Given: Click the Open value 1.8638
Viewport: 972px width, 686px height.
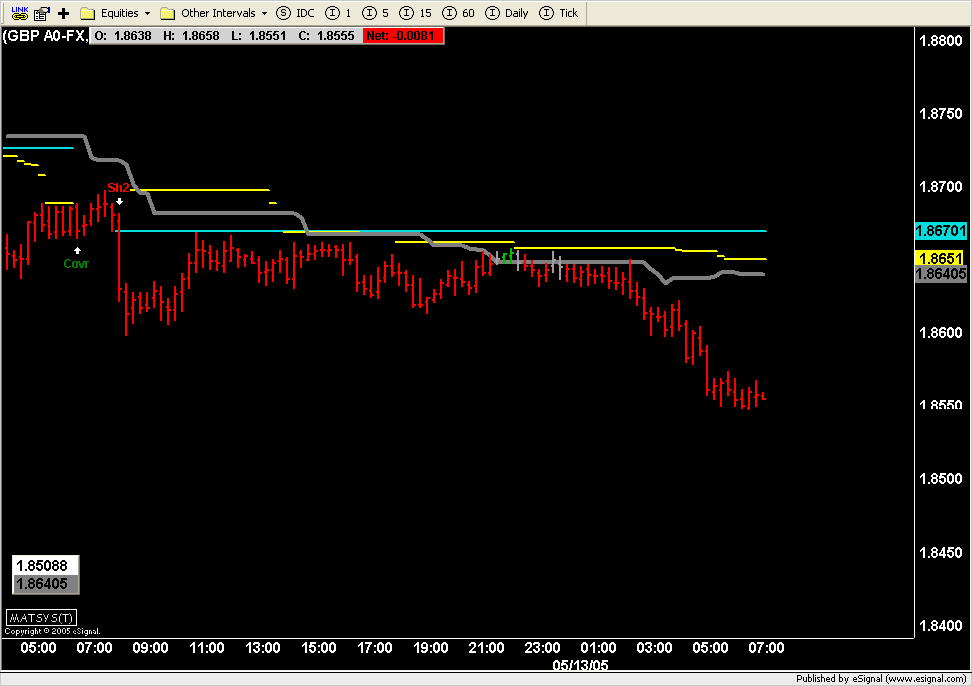Looking at the screenshot, I should 133,36.
